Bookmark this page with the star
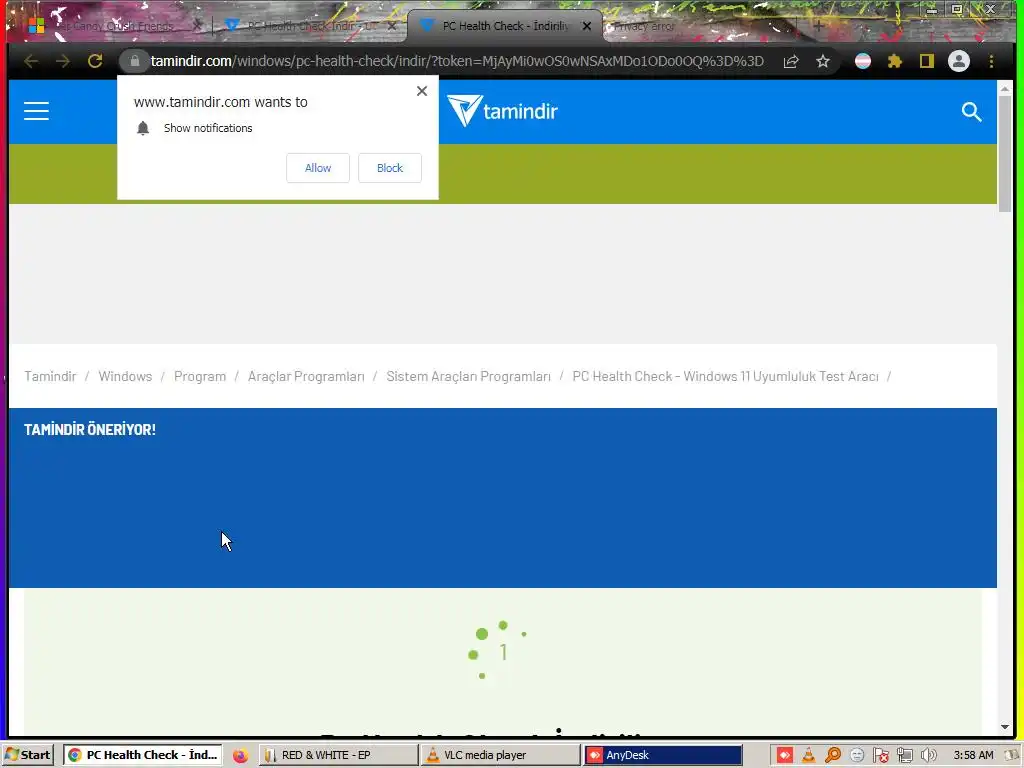The image size is (1024, 768). point(823,61)
